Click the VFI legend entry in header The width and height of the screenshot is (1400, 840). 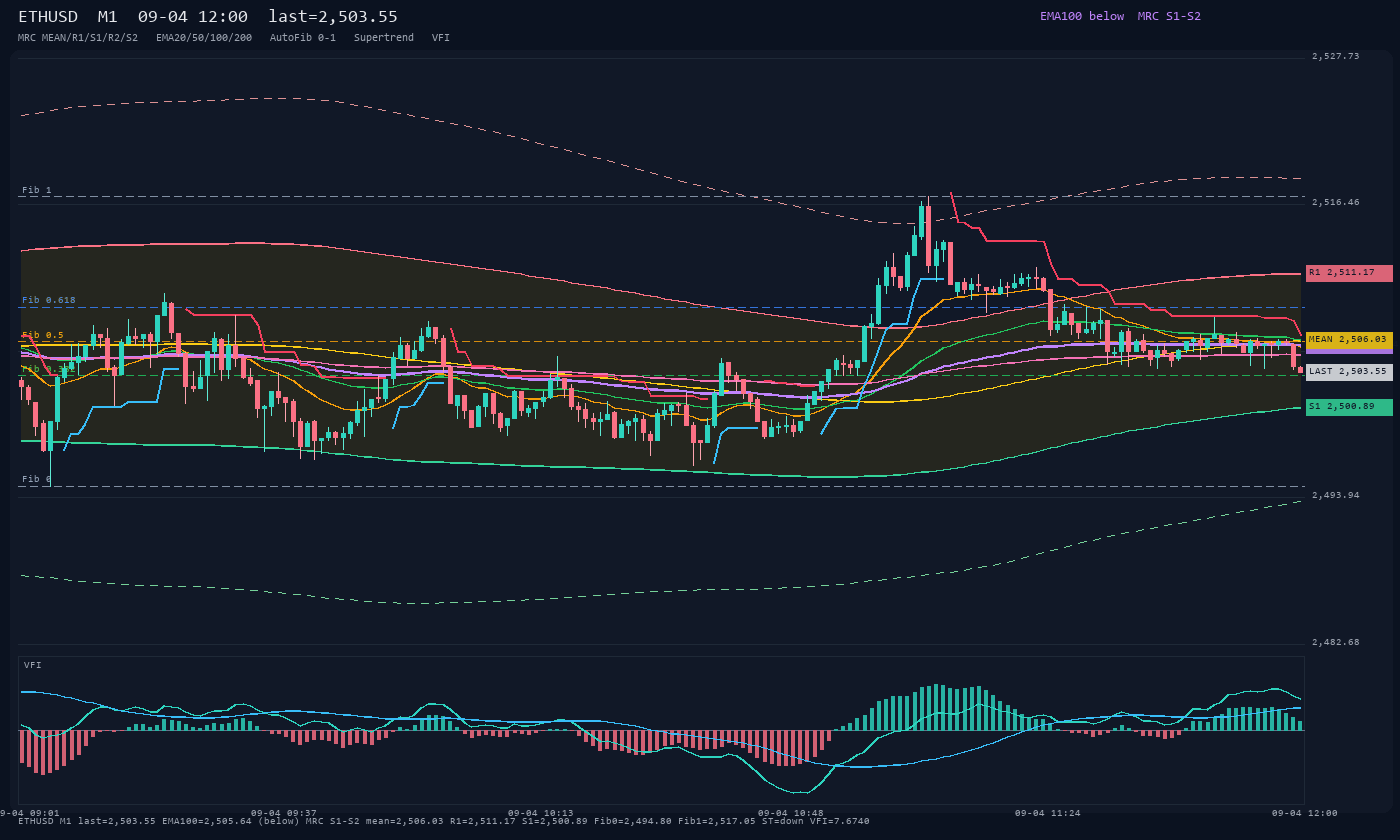[441, 37]
